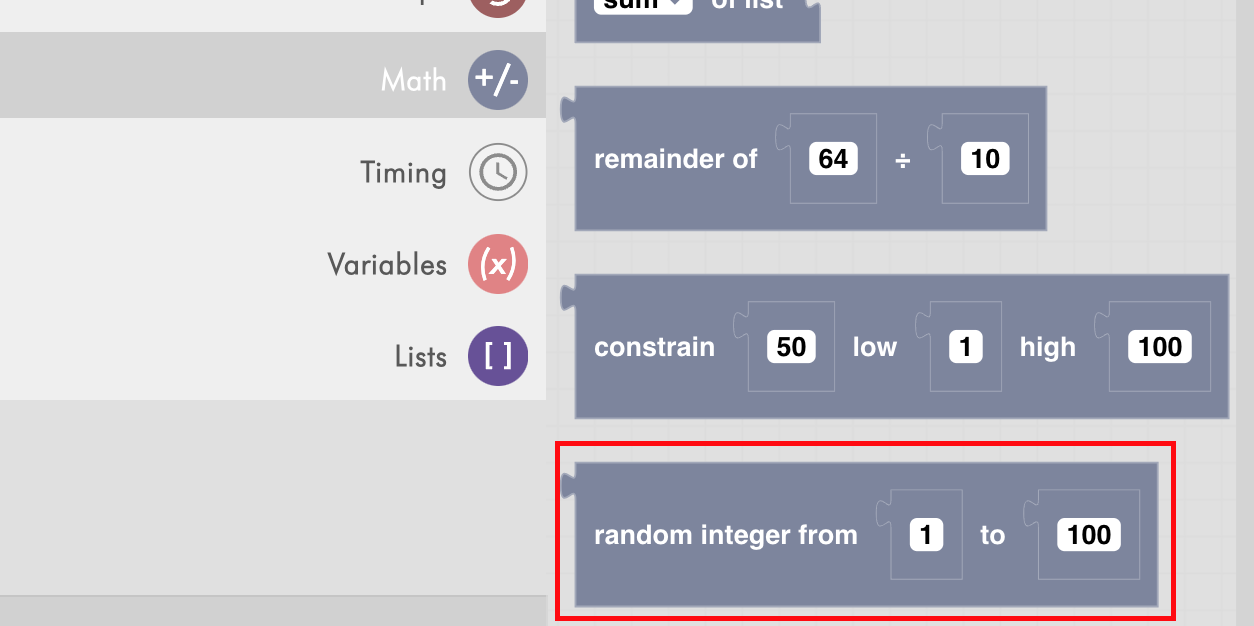Click the constrain low value 1
Image resolution: width=1254 pixels, height=626 pixels.
pos(965,347)
